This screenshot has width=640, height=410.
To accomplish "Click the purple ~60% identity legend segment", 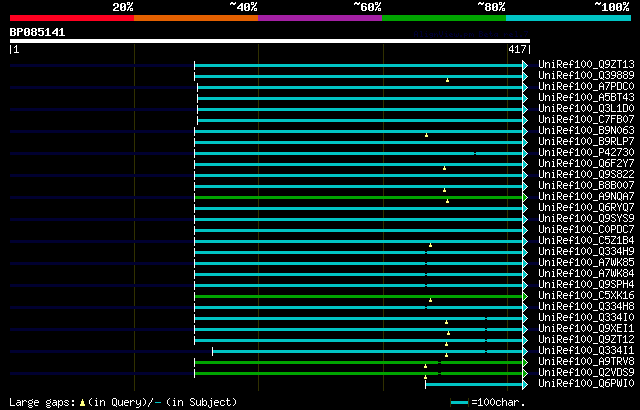I will coord(320,18).
